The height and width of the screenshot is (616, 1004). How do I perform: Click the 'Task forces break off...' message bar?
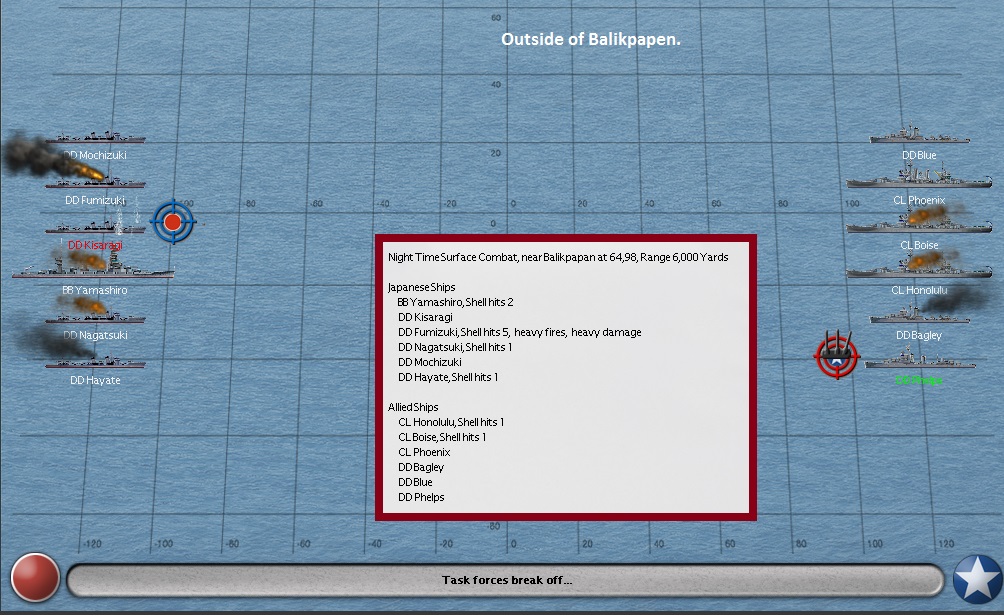coord(506,580)
